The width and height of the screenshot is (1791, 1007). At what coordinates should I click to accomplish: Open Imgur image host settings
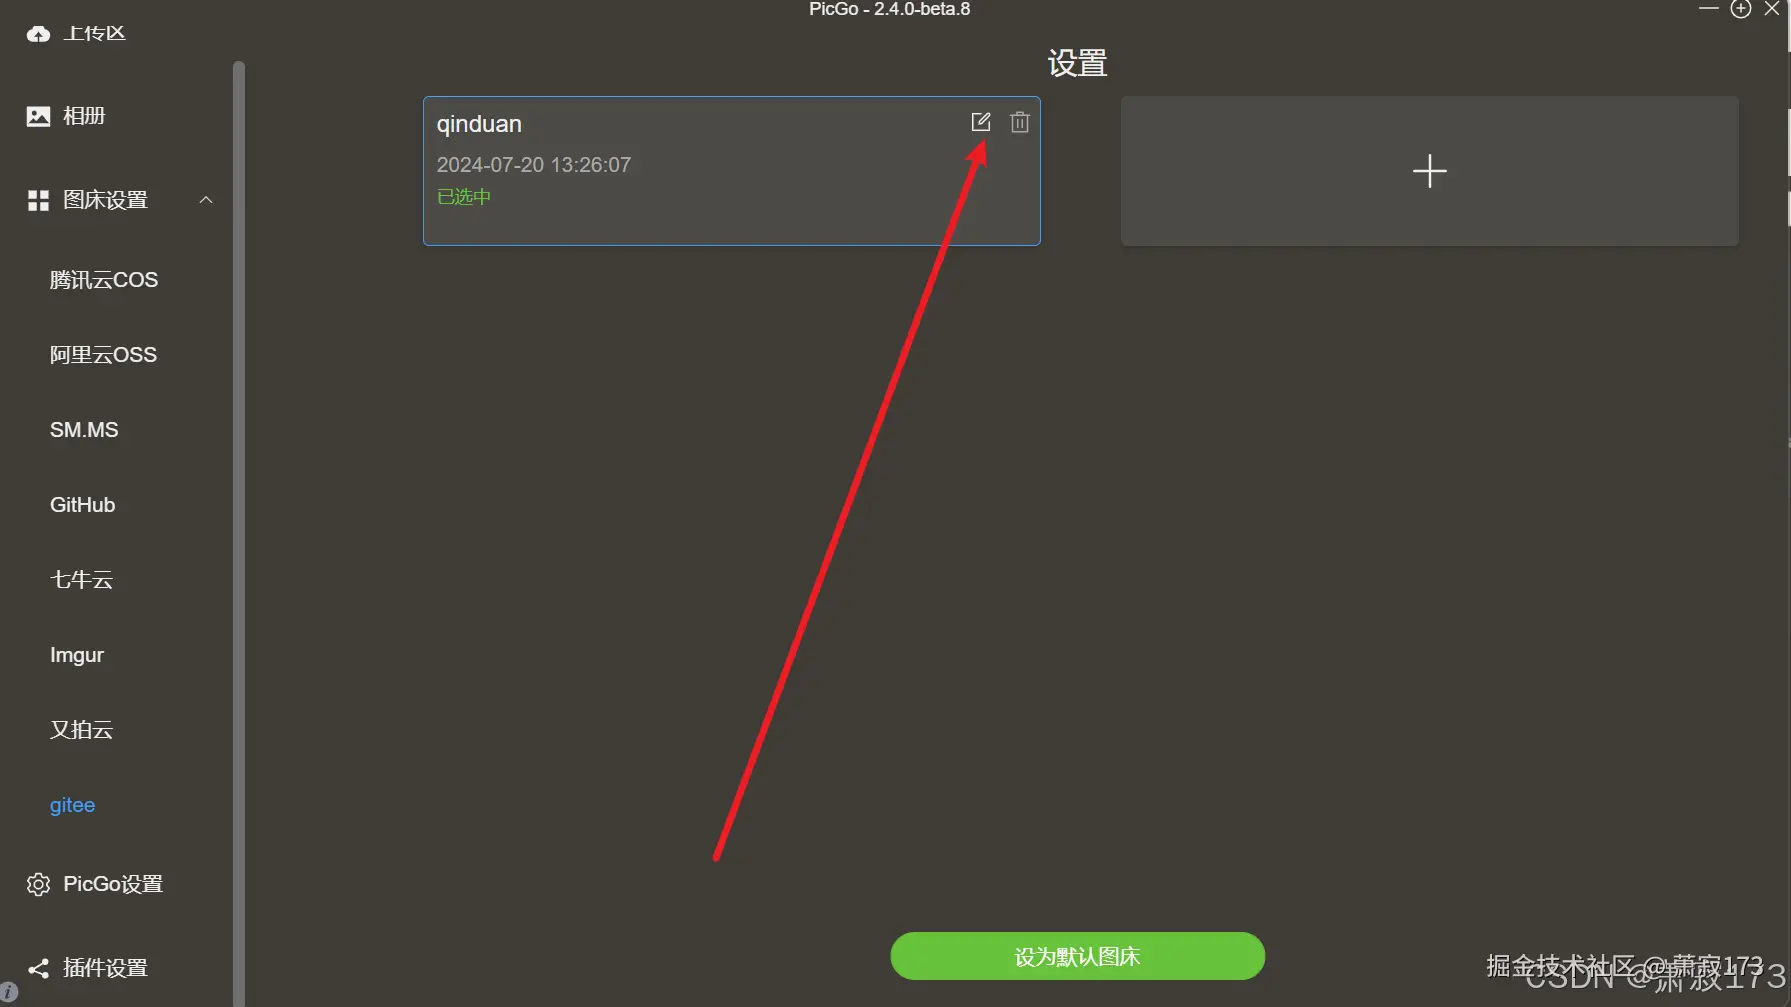coord(77,655)
